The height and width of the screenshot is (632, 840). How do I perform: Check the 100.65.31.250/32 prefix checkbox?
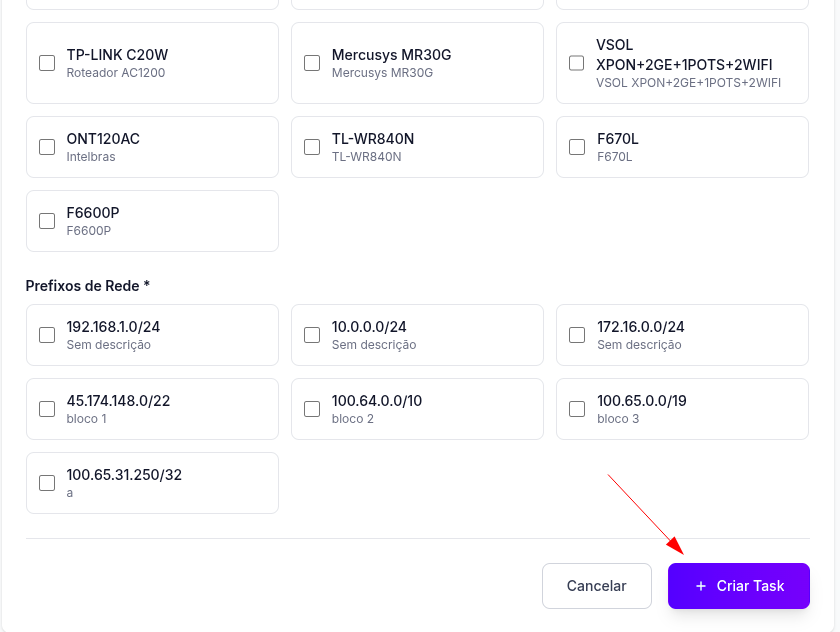click(47, 483)
